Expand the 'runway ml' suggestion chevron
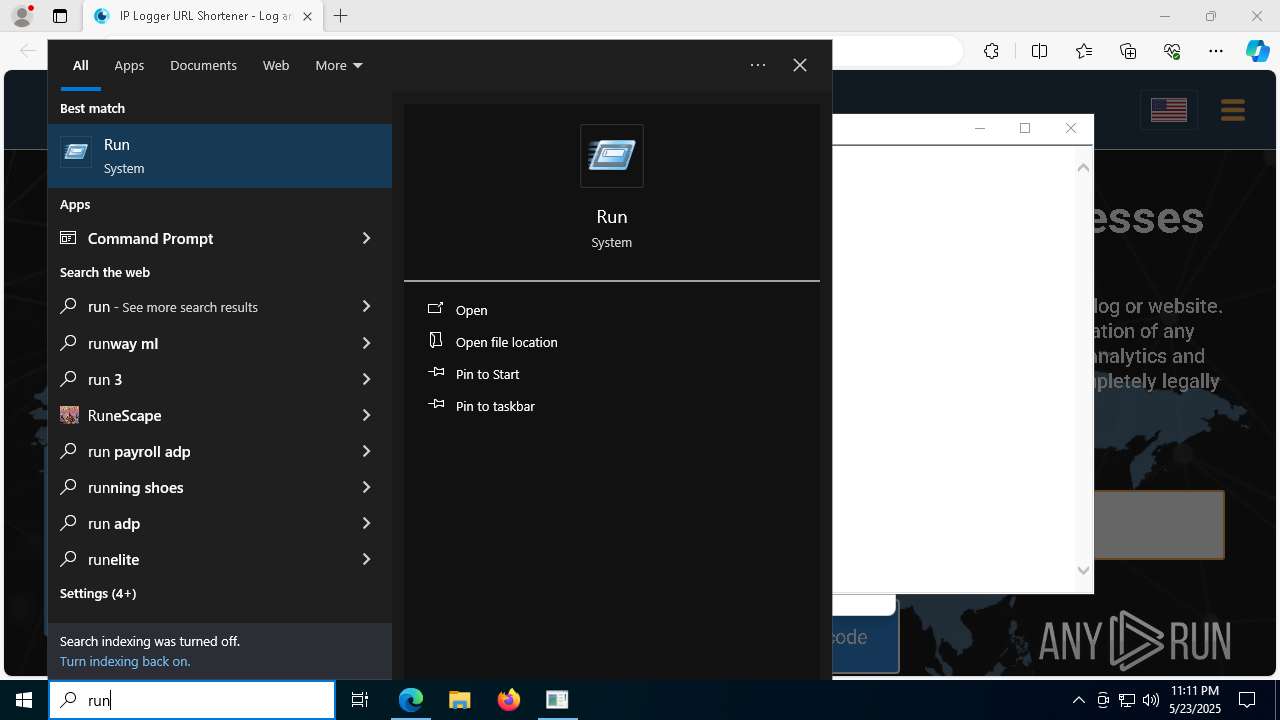1280x720 pixels. 366,343
